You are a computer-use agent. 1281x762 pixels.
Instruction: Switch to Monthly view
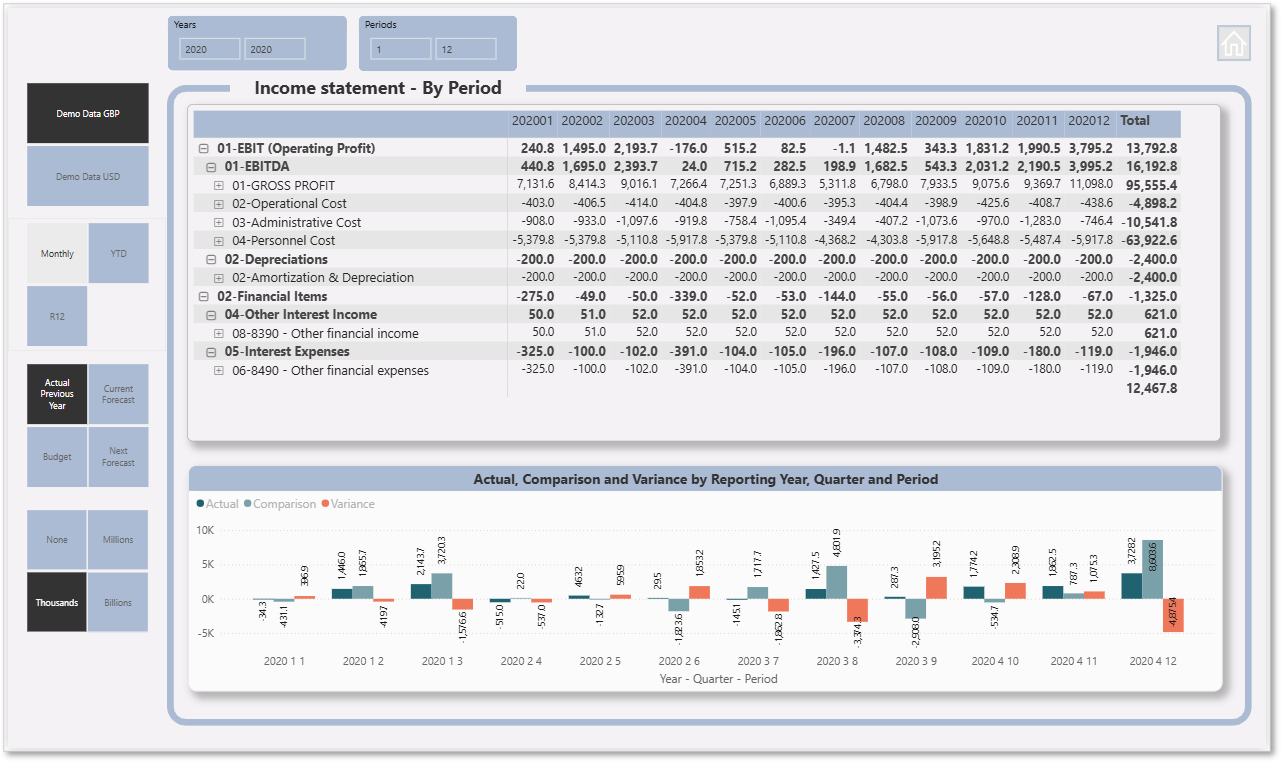coord(57,253)
